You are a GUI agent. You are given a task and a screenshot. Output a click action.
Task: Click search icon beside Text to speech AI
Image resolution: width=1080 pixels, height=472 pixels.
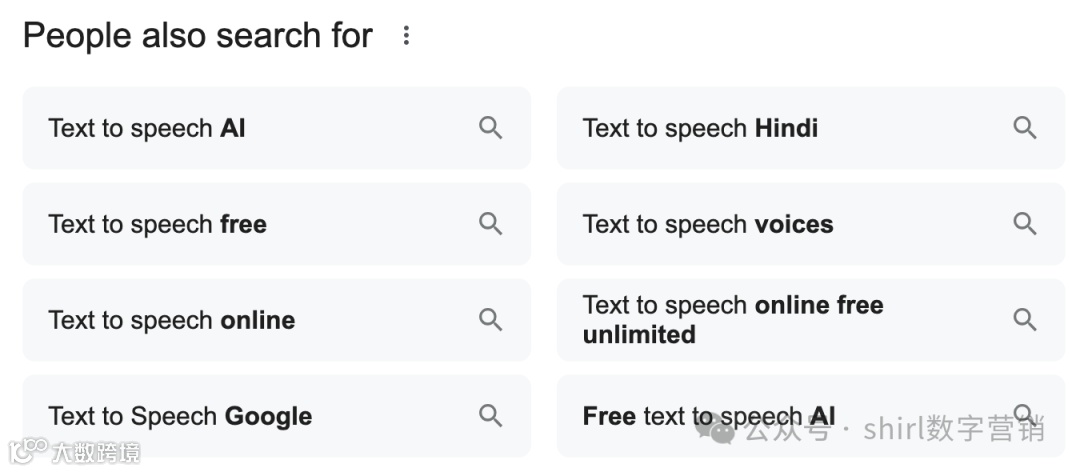point(490,128)
